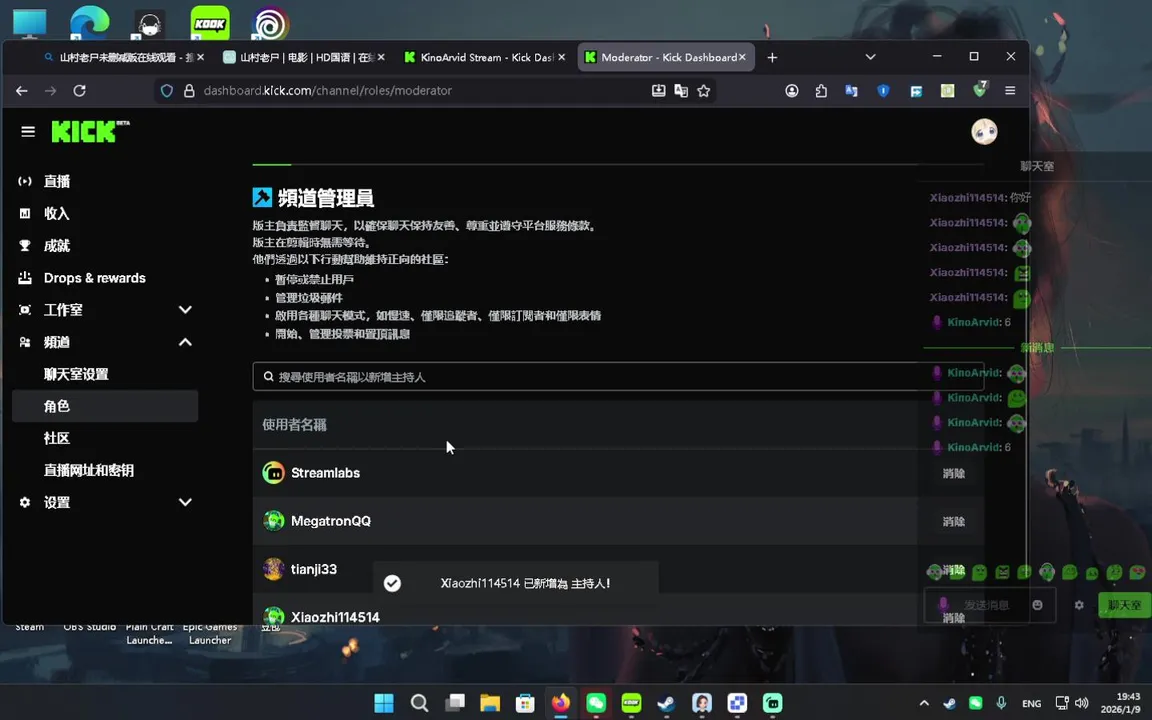Click the tracking protection shield icon
The height and width of the screenshot is (720, 1152).
[x=167, y=91]
